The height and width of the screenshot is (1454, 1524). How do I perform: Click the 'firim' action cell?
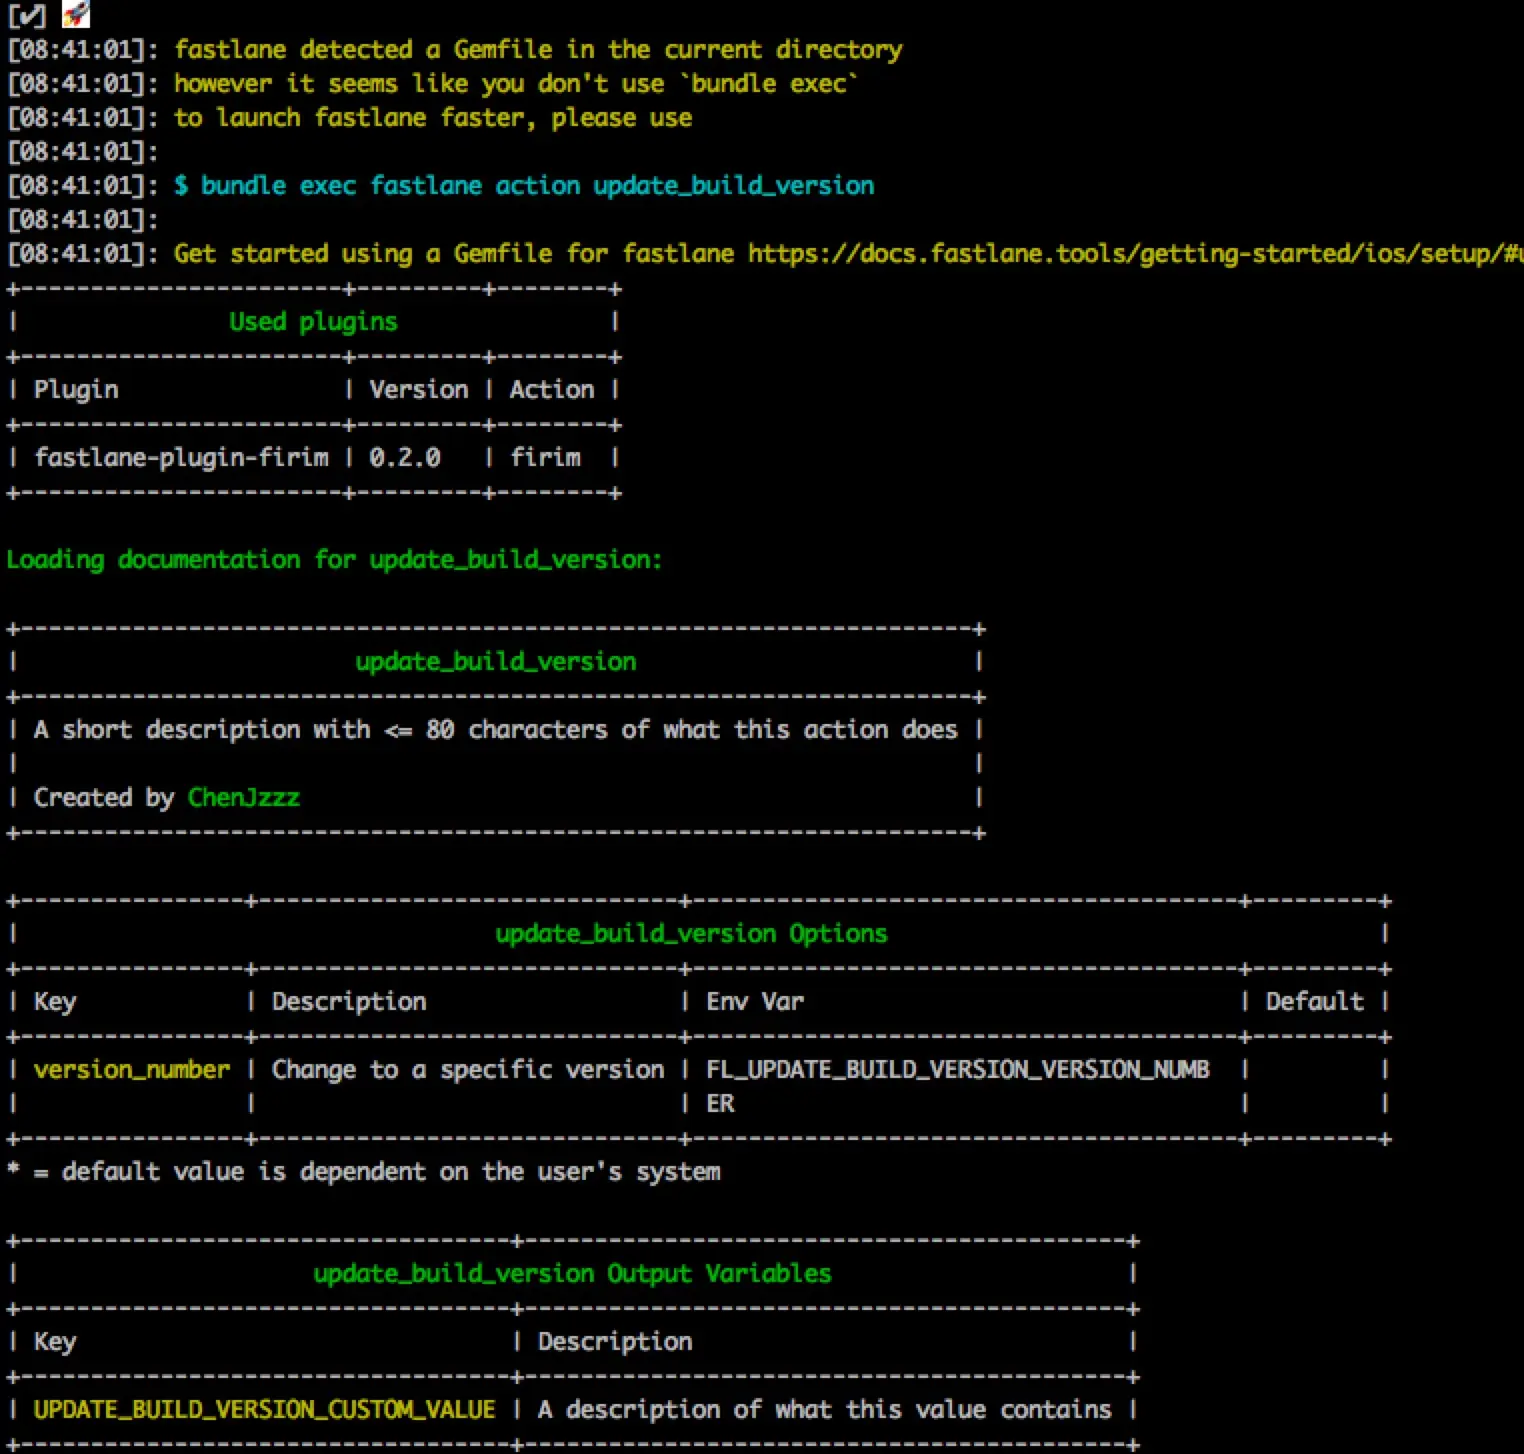point(545,458)
